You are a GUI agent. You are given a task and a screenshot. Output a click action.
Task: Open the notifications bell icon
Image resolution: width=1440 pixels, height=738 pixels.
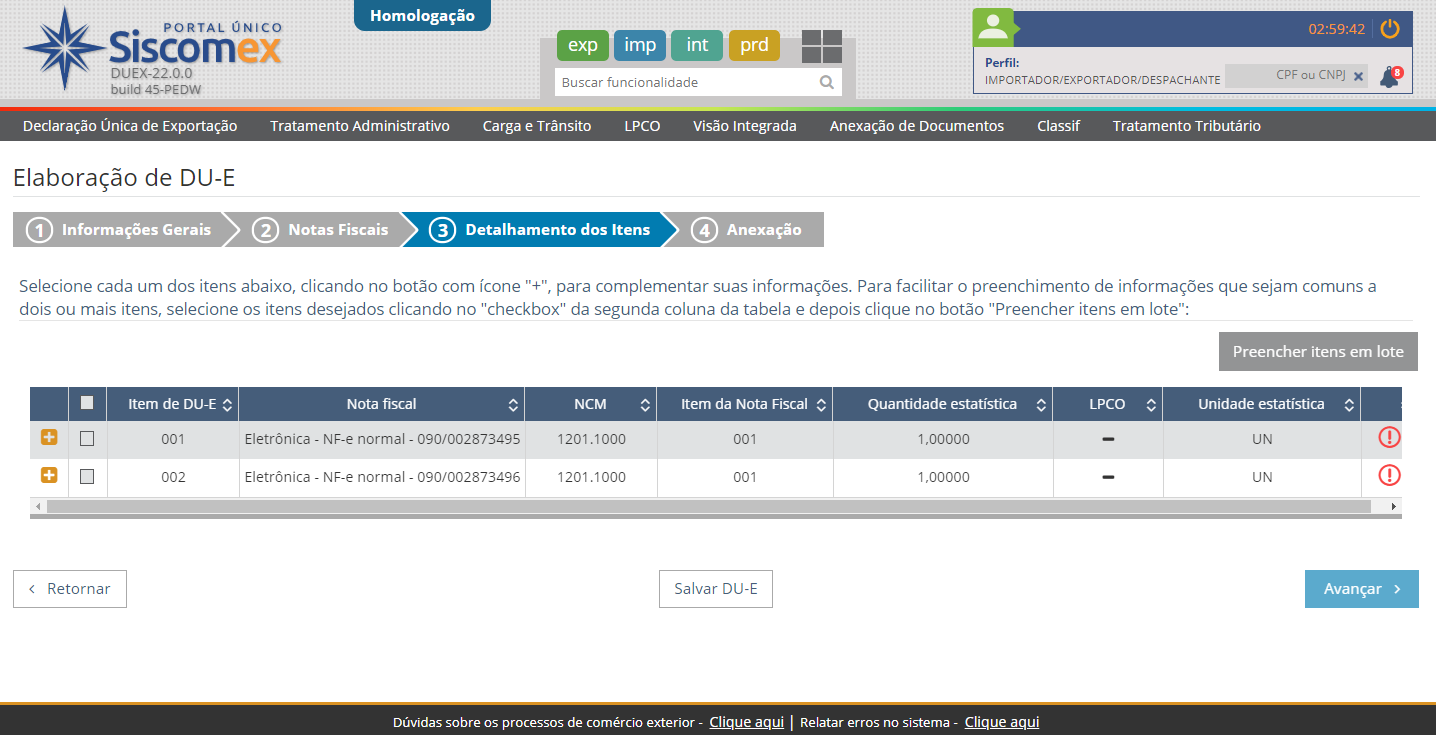(1388, 76)
